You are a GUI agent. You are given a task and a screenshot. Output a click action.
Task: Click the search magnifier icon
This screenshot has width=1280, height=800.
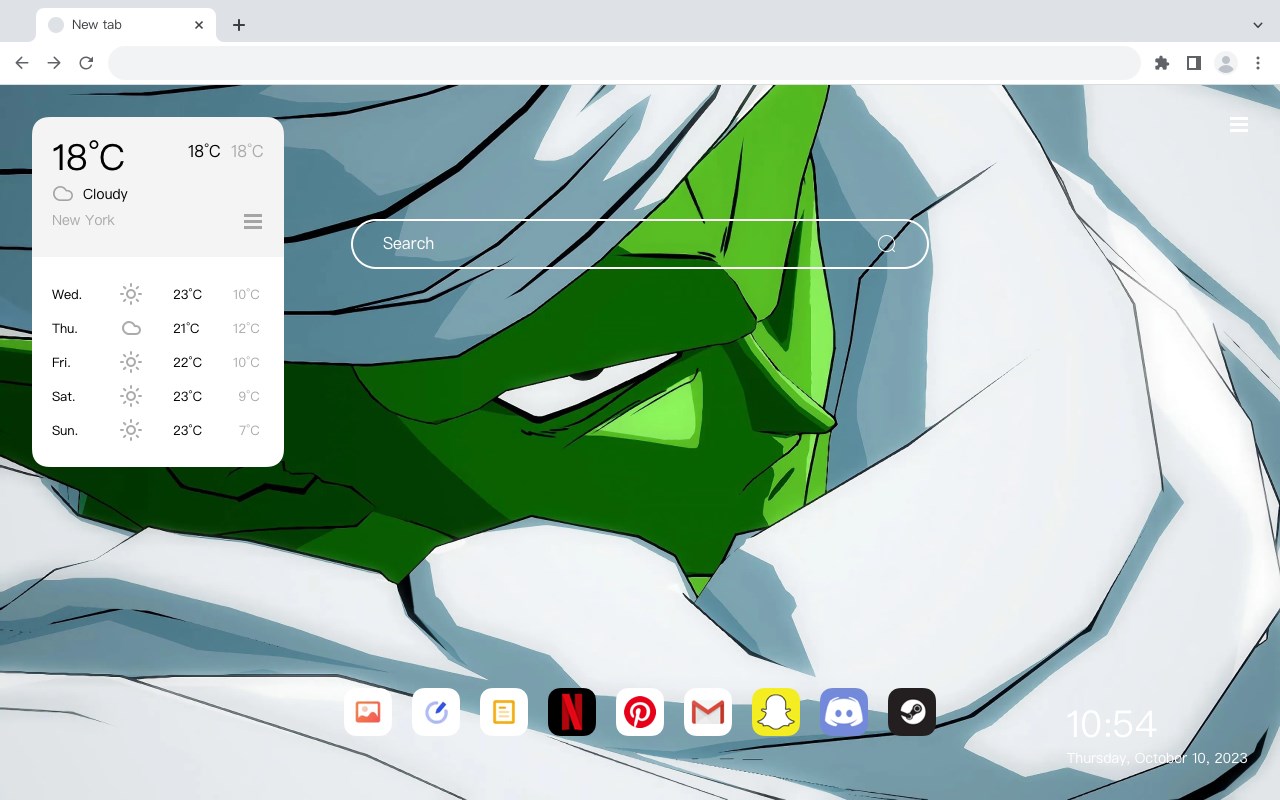[x=886, y=243]
